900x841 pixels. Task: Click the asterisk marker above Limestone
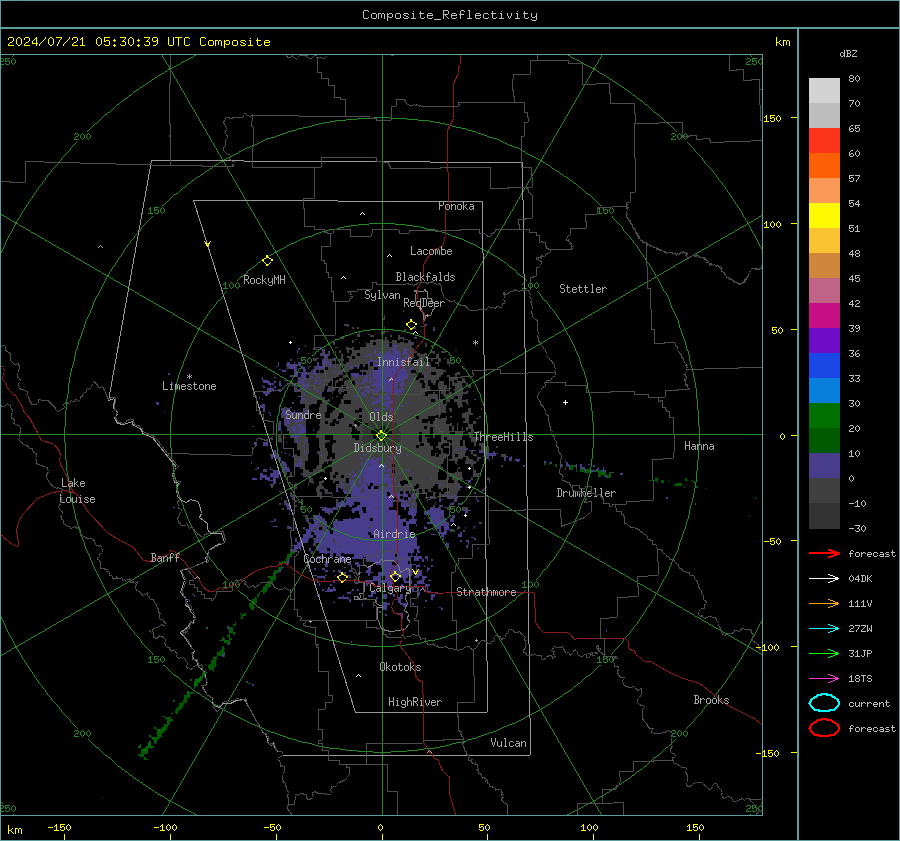189,377
